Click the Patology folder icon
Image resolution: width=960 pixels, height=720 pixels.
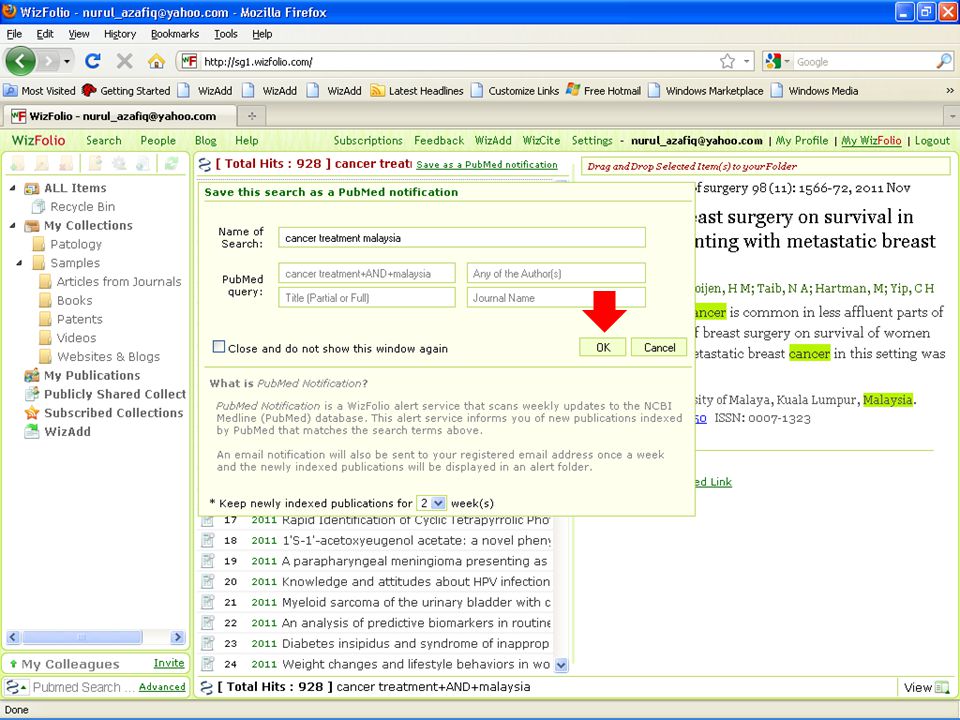point(39,244)
